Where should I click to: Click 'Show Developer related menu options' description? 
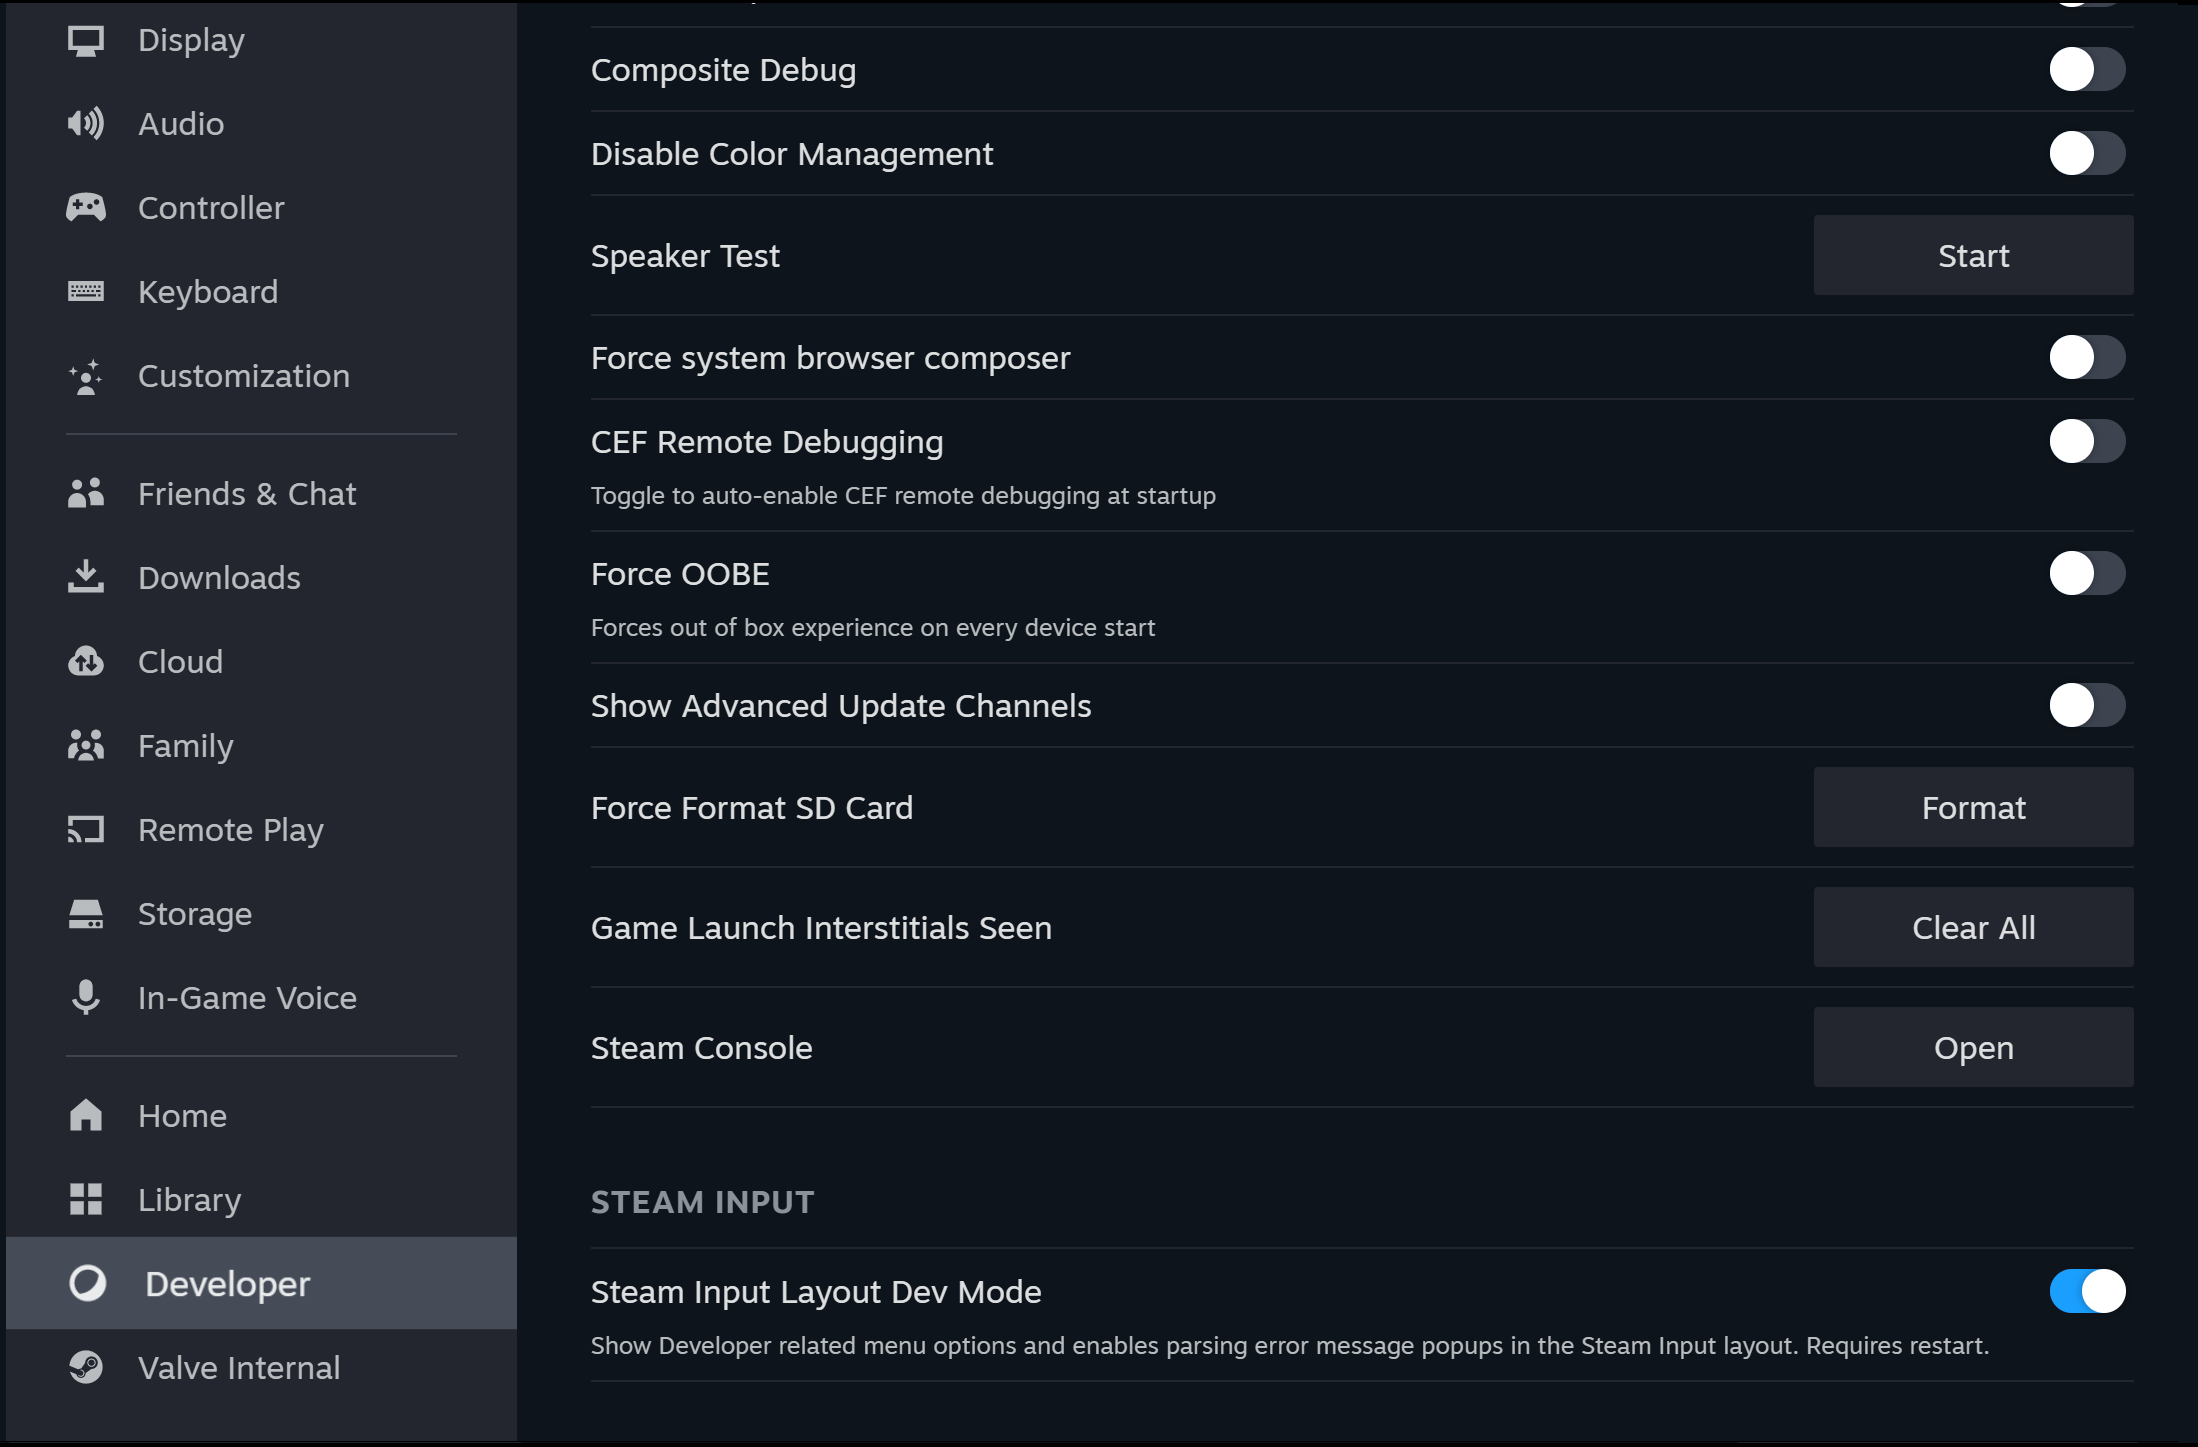click(x=1290, y=1346)
